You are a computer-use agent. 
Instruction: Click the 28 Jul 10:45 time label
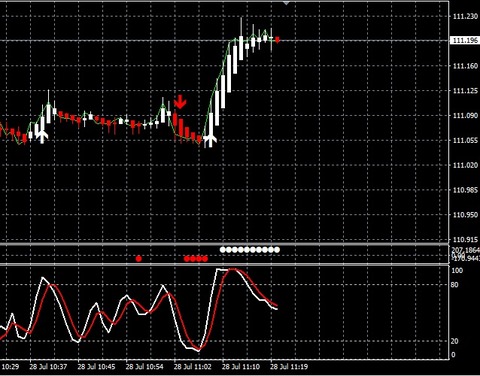(96, 367)
